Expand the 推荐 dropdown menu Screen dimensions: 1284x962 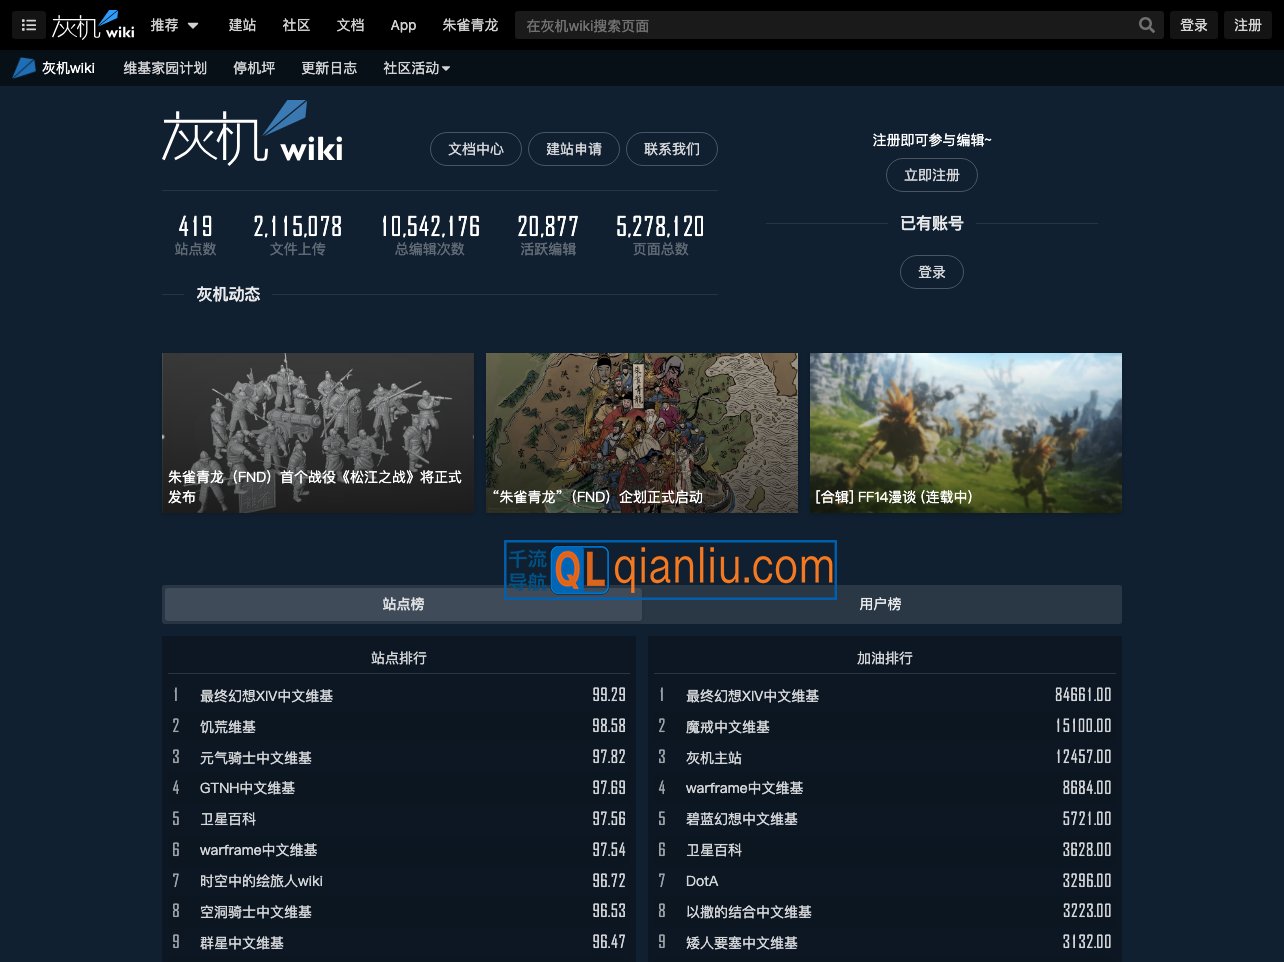(x=175, y=25)
